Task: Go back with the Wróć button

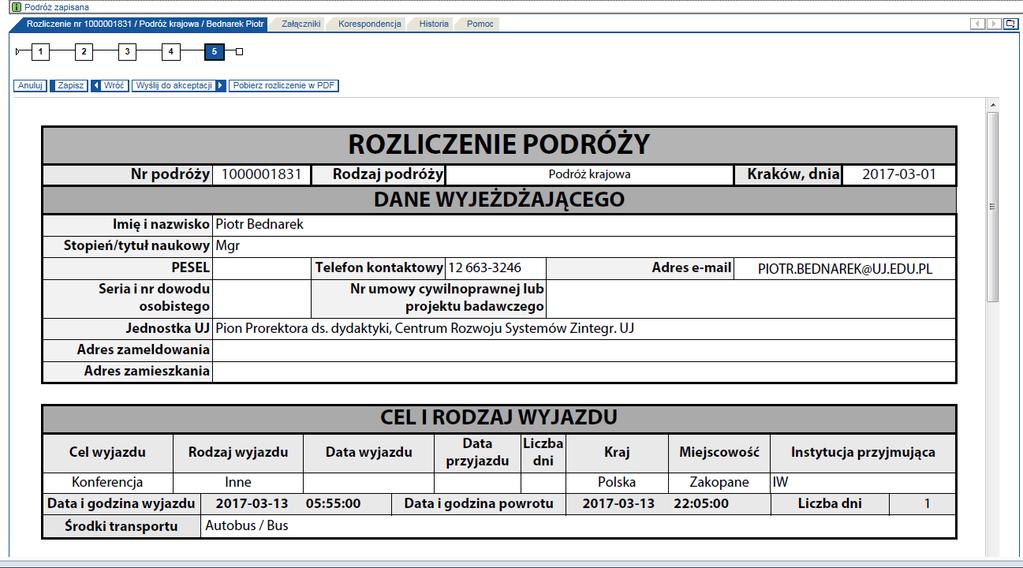Action: 110,85
